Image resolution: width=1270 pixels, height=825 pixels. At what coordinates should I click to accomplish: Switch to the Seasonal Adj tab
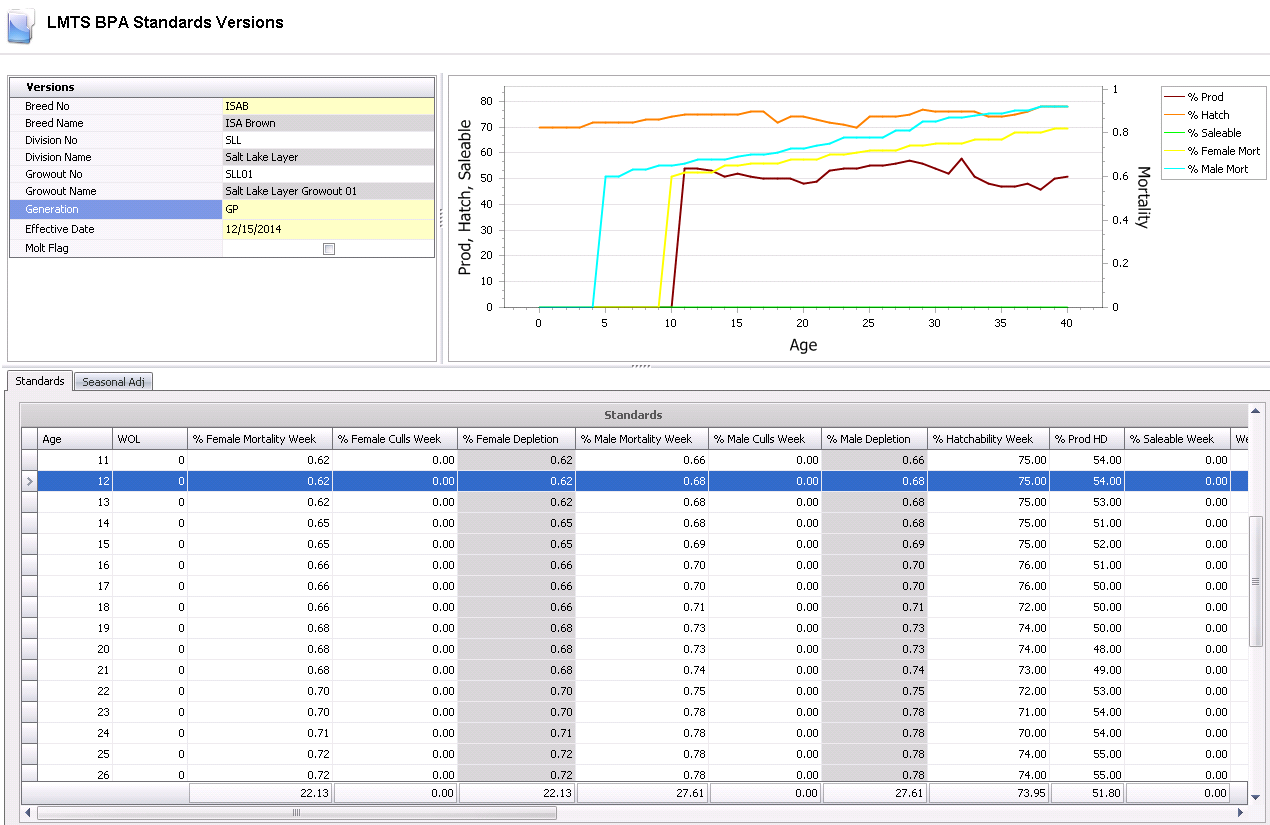click(113, 382)
